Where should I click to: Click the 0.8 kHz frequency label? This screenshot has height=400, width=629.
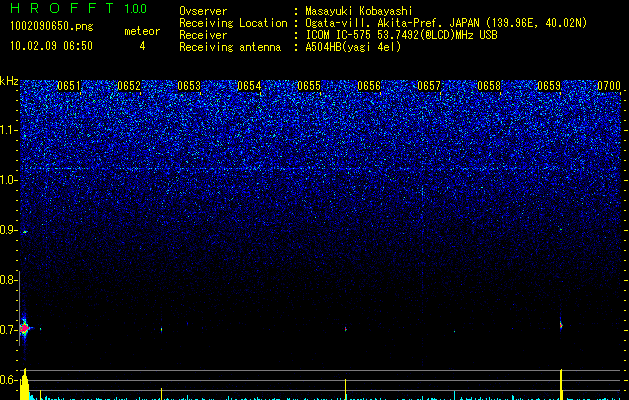pos(7,280)
